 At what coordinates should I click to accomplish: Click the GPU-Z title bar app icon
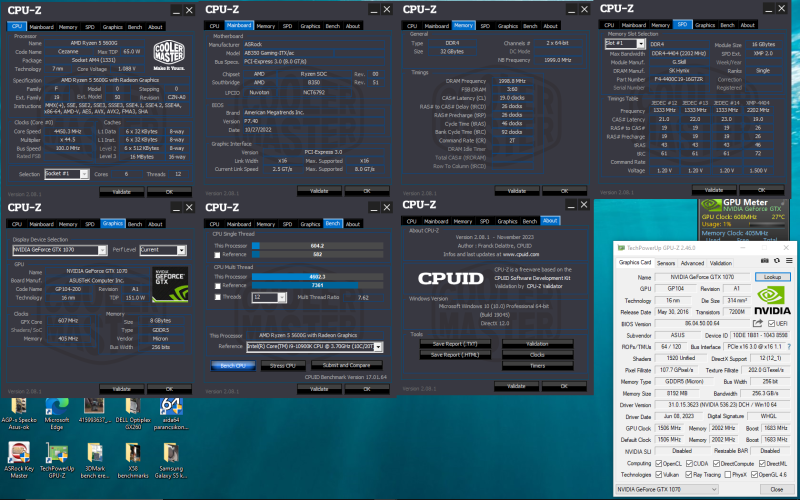621,248
